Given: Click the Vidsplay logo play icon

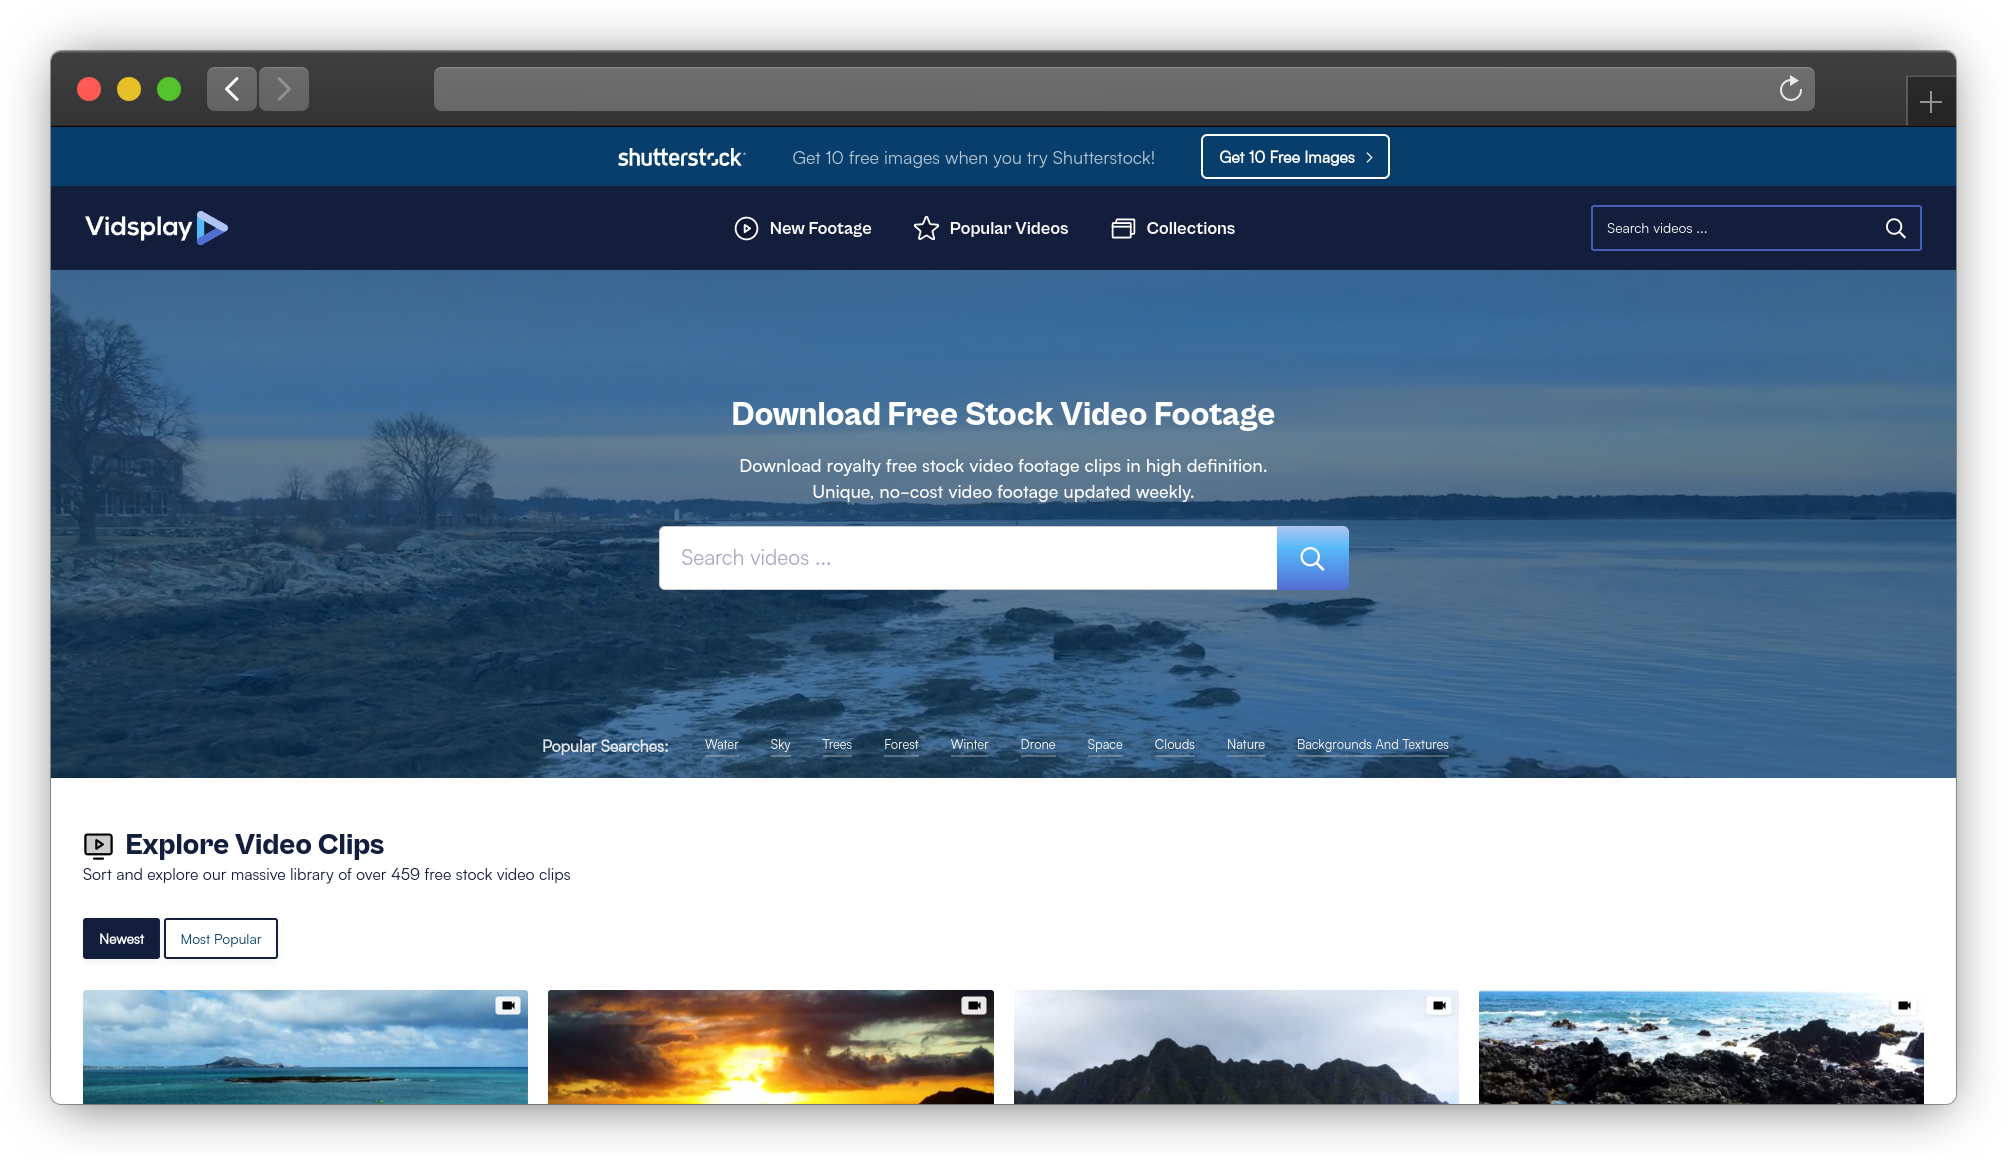Looking at the screenshot, I should coord(212,228).
